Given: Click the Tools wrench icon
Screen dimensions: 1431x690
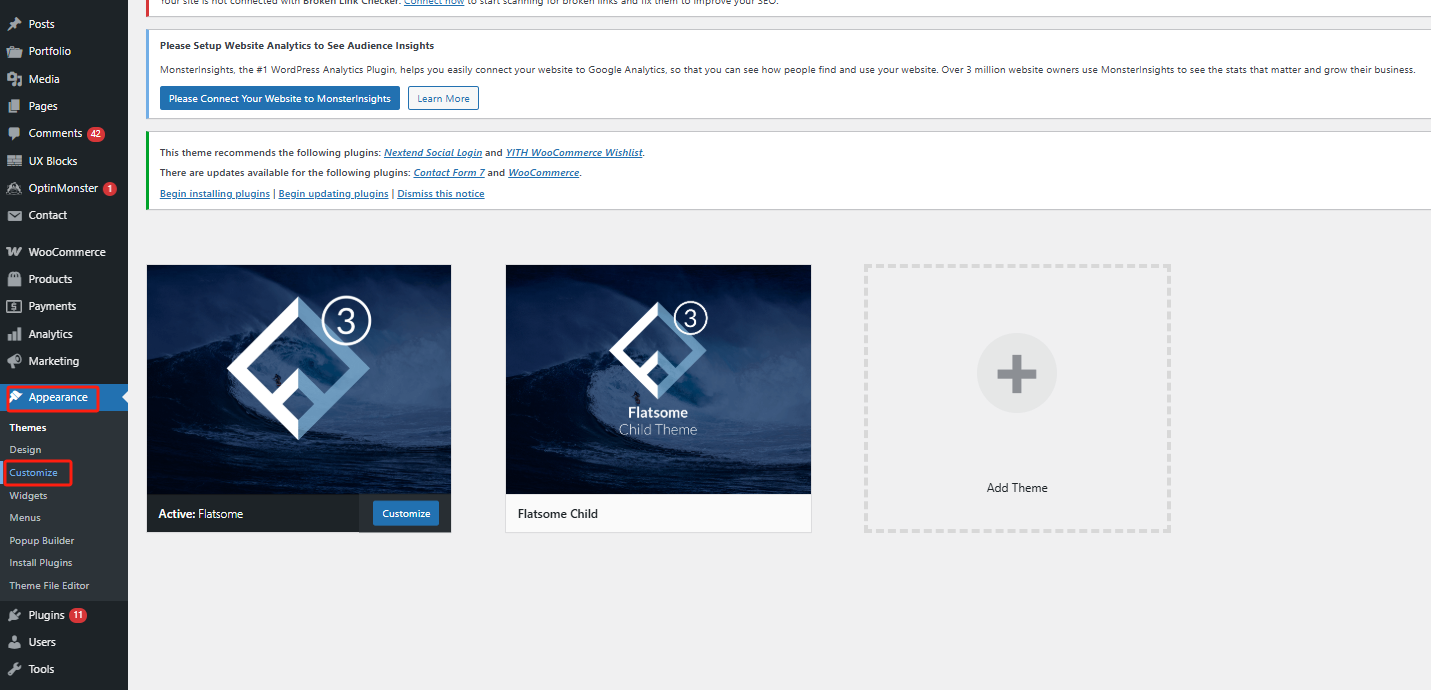Looking at the screenshot, I should [x=15, y=669].
